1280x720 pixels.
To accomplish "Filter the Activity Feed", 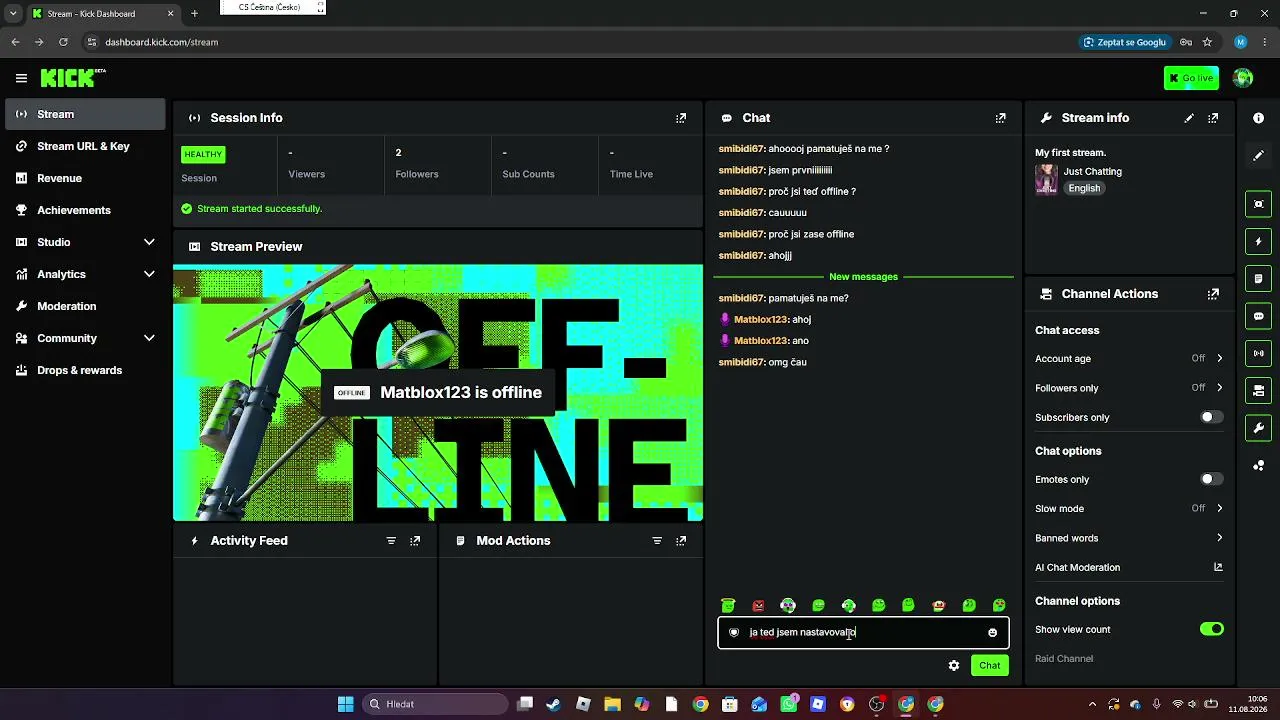I will coord(391,541).
